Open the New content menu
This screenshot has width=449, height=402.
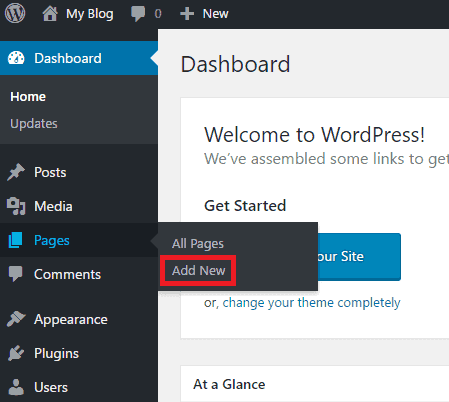click(x=215, y=14)
